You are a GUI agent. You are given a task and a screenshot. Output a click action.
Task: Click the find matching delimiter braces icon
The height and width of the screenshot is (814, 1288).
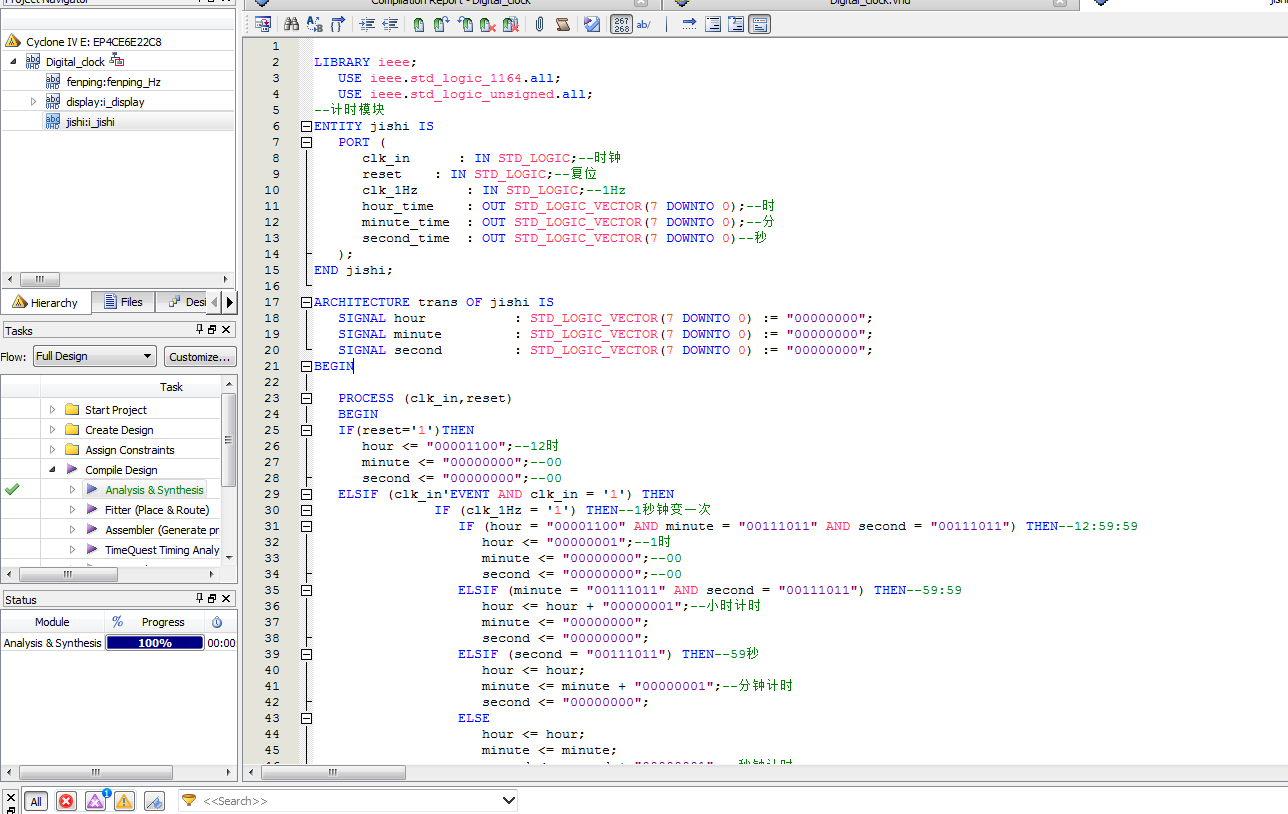tap(338, 24)
